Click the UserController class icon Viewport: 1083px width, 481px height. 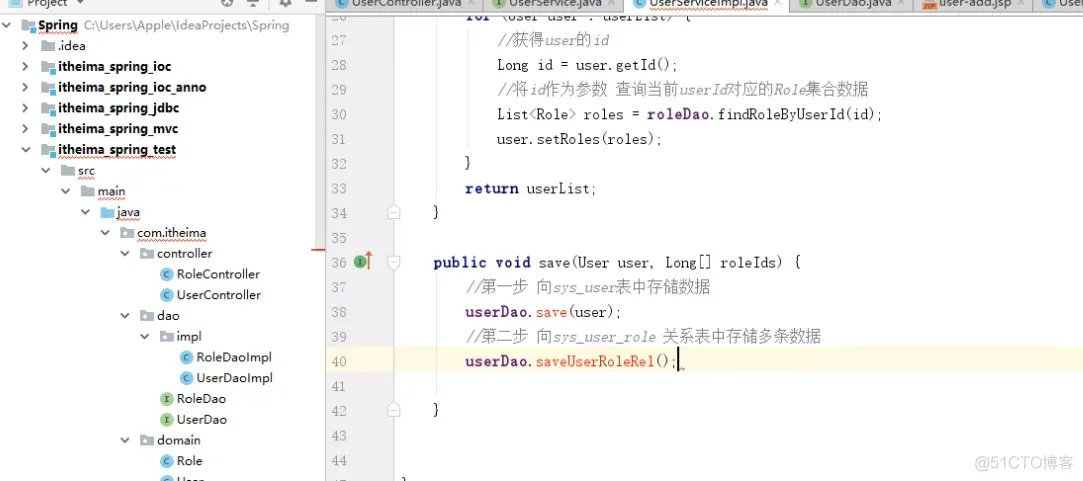click(166, 295)
